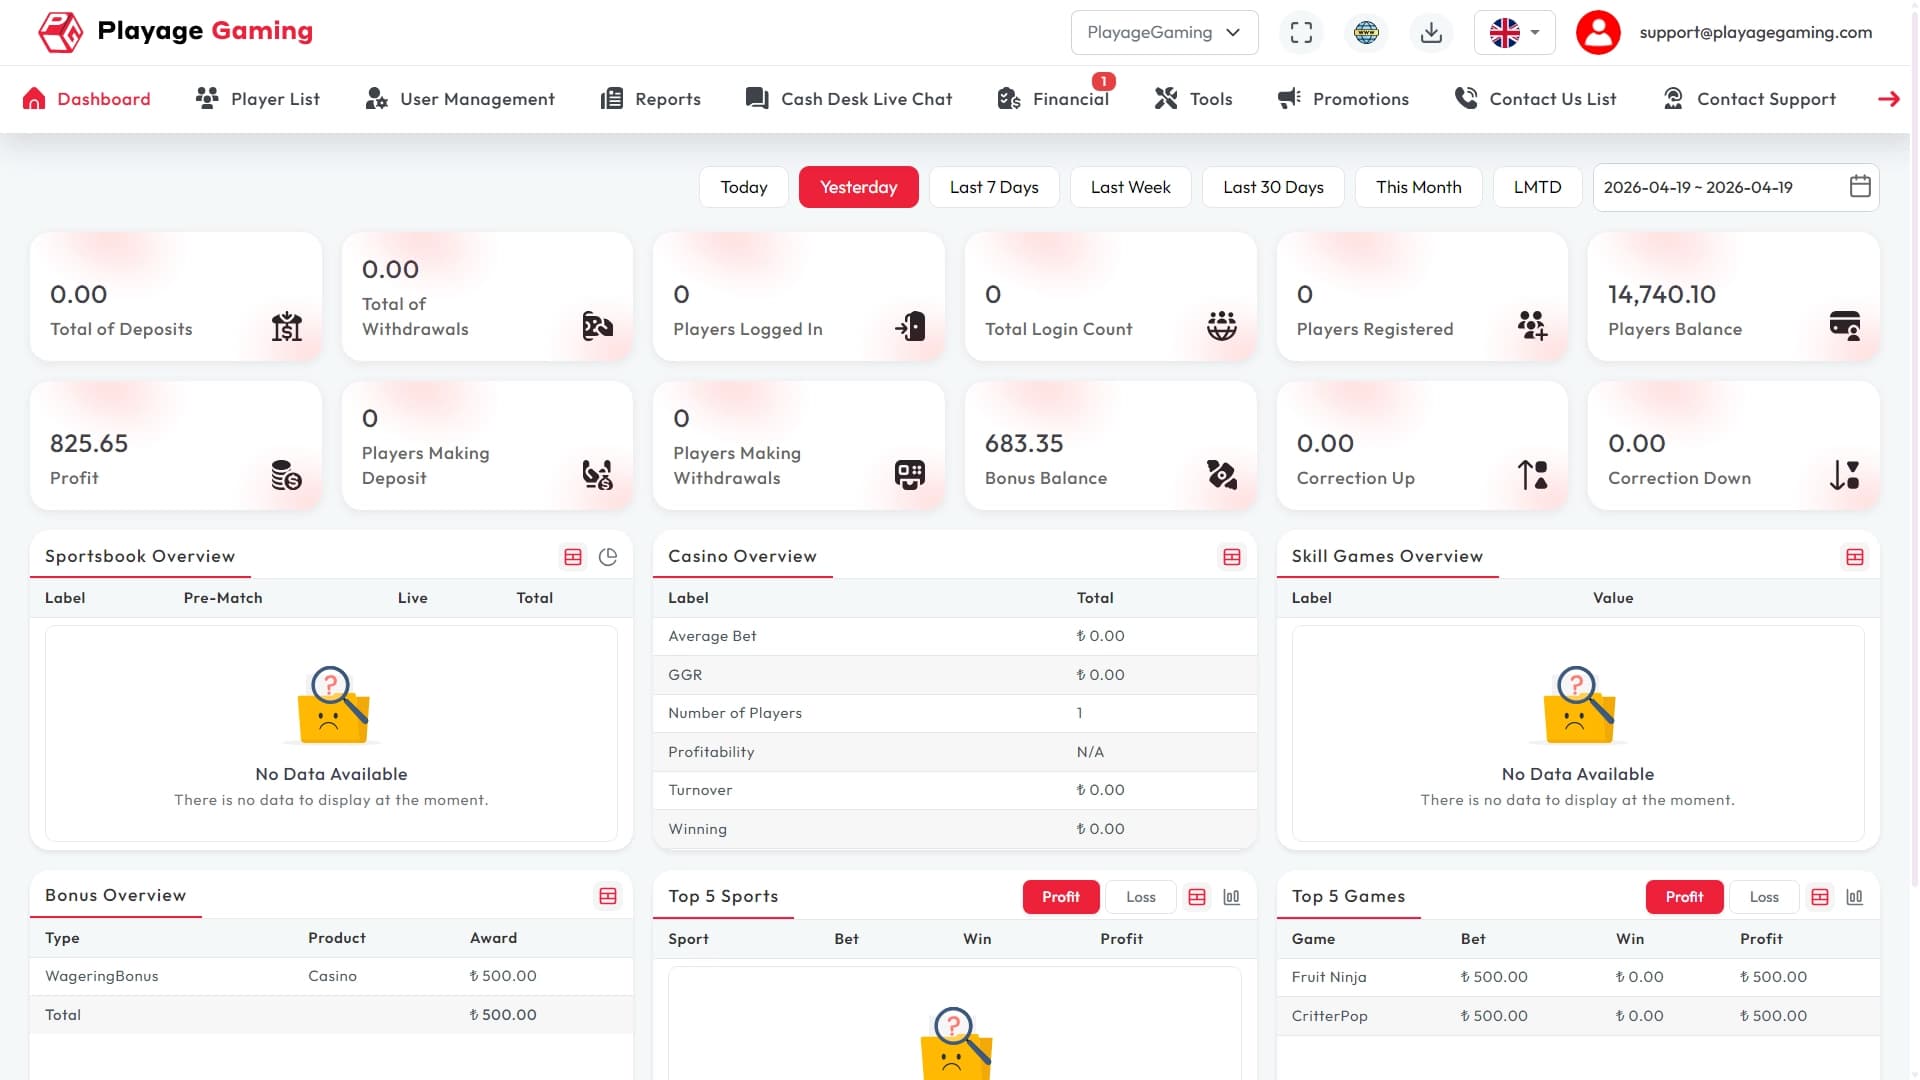Show pie chart view in Sportsbook Overview
The width and height of the screenshot is (1920, 1080).
608,557
